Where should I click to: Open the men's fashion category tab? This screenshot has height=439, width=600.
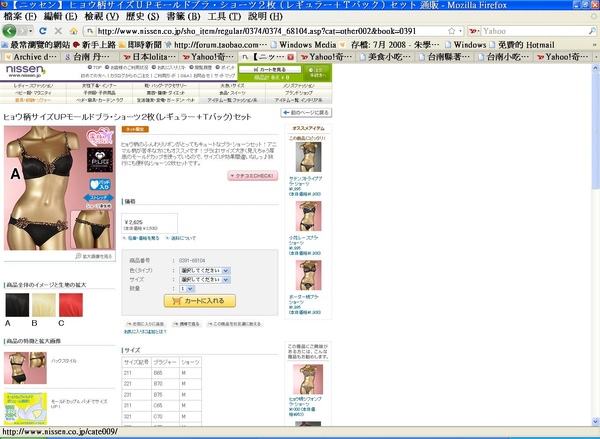tap(298, 86)
